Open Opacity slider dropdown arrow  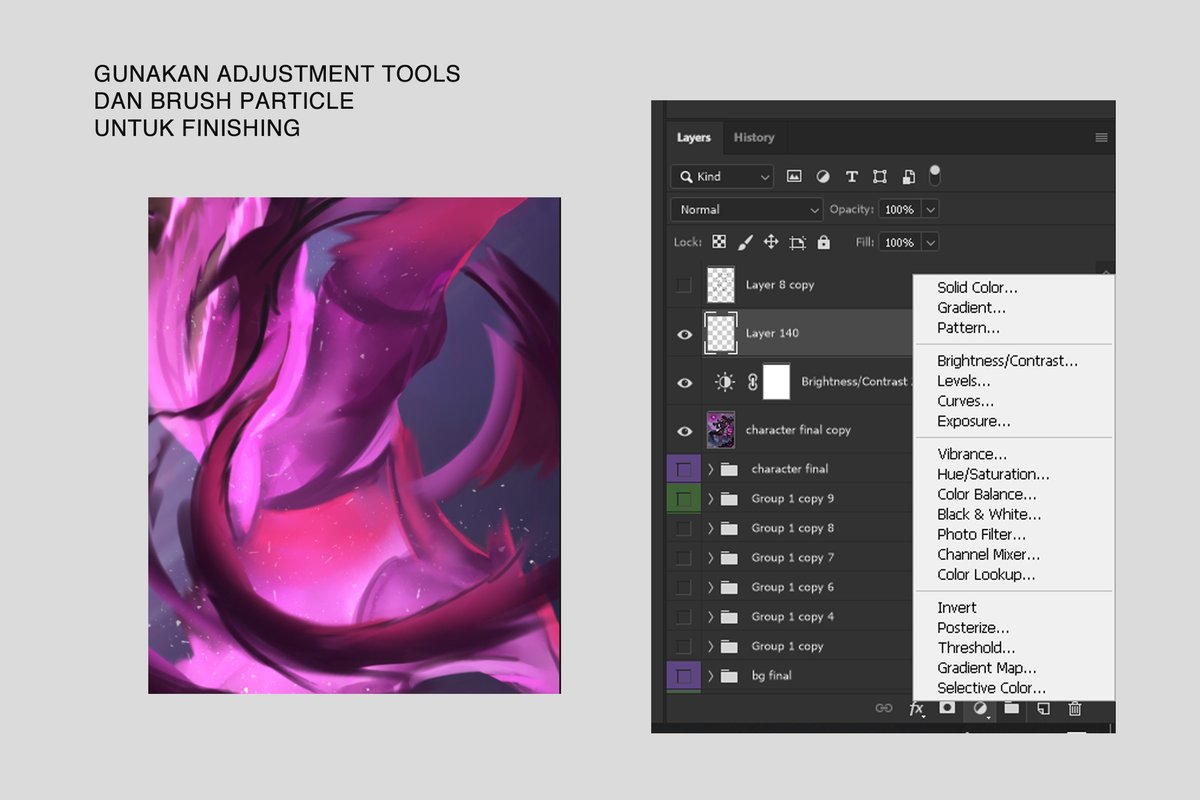[x=931, y=210]
